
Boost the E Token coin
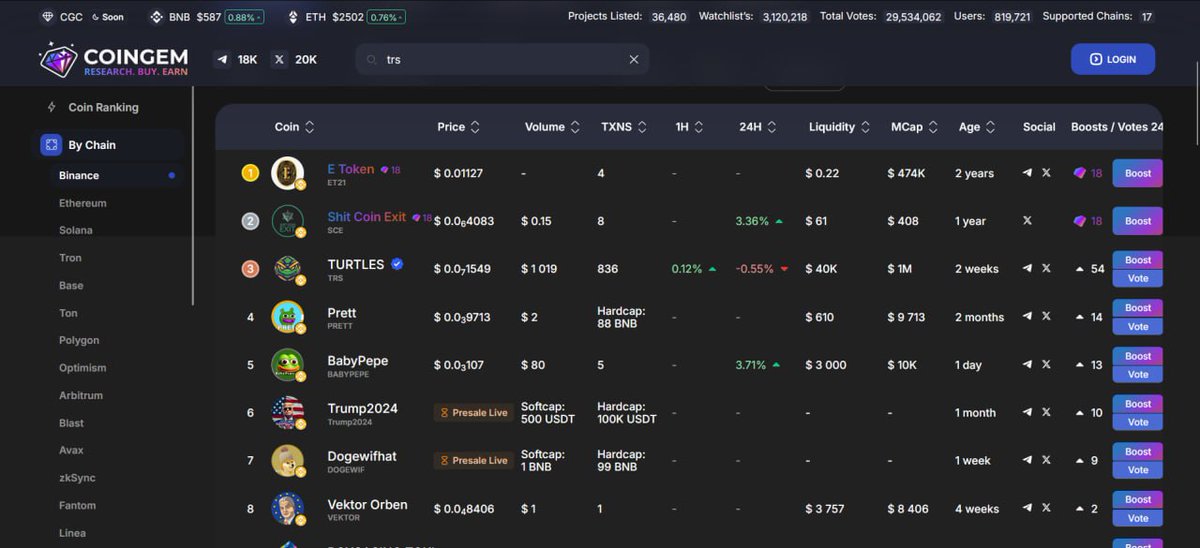click(1138, 173)
